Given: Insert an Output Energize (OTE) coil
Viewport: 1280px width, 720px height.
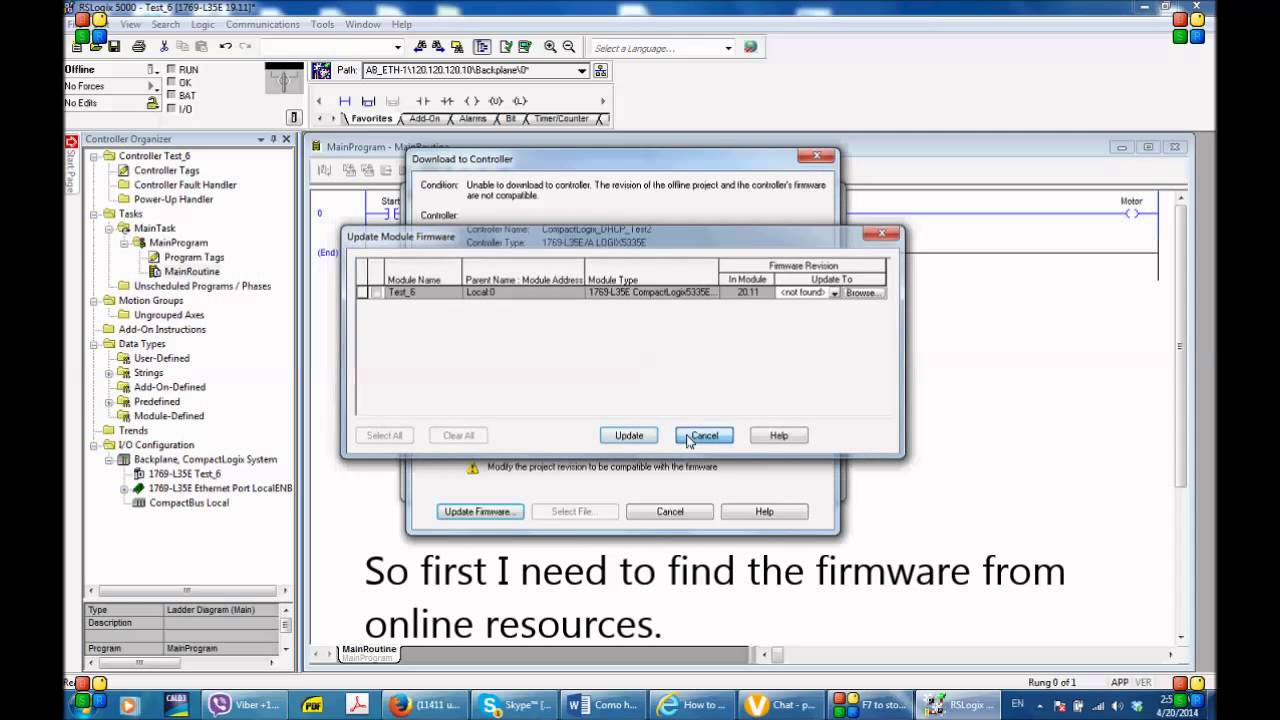Looking at the screenshot, I should [471, 101].
